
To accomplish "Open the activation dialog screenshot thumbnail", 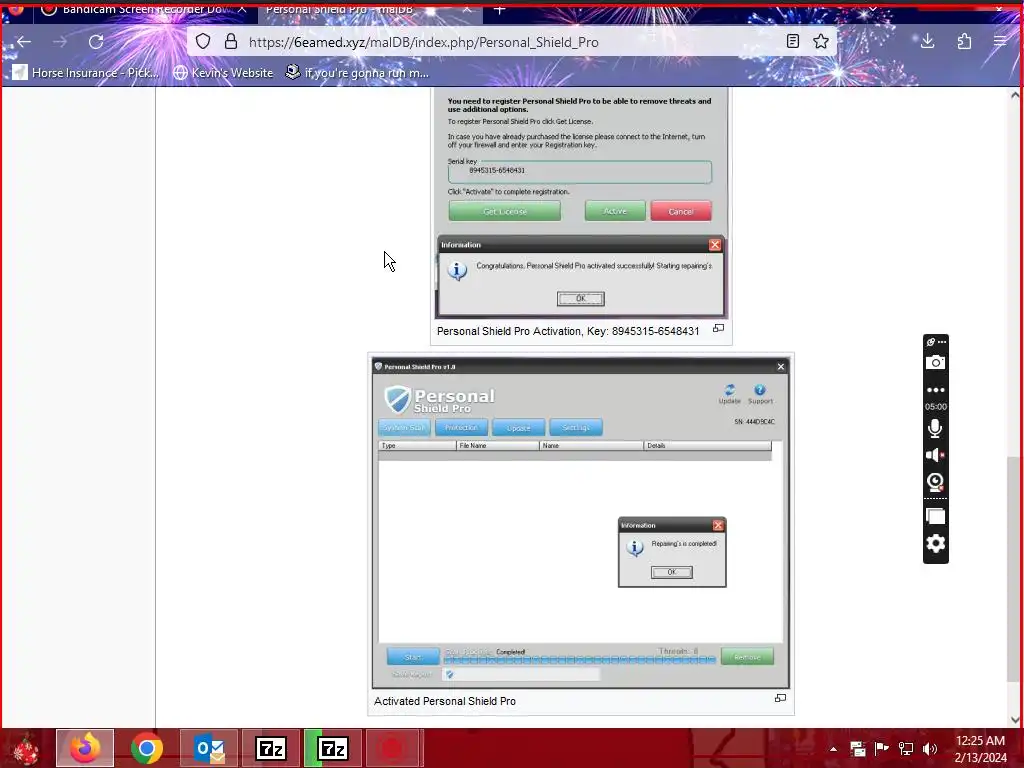I will point(581,202).
